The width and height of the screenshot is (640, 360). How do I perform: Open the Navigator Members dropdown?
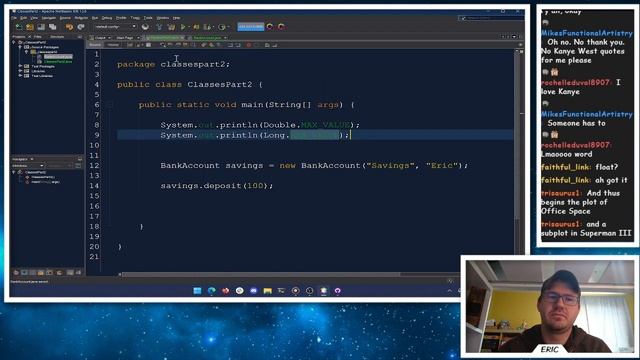(x=28, y=166)
